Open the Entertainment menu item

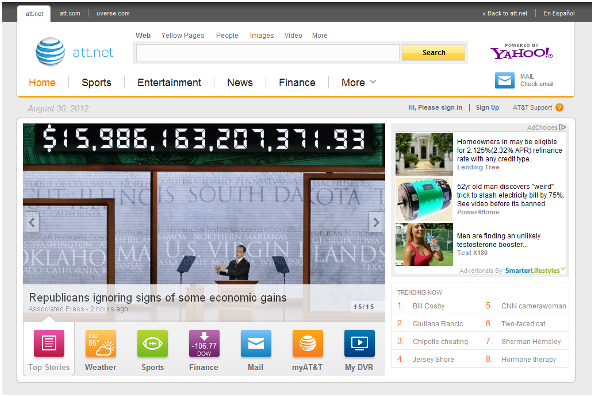169,82
